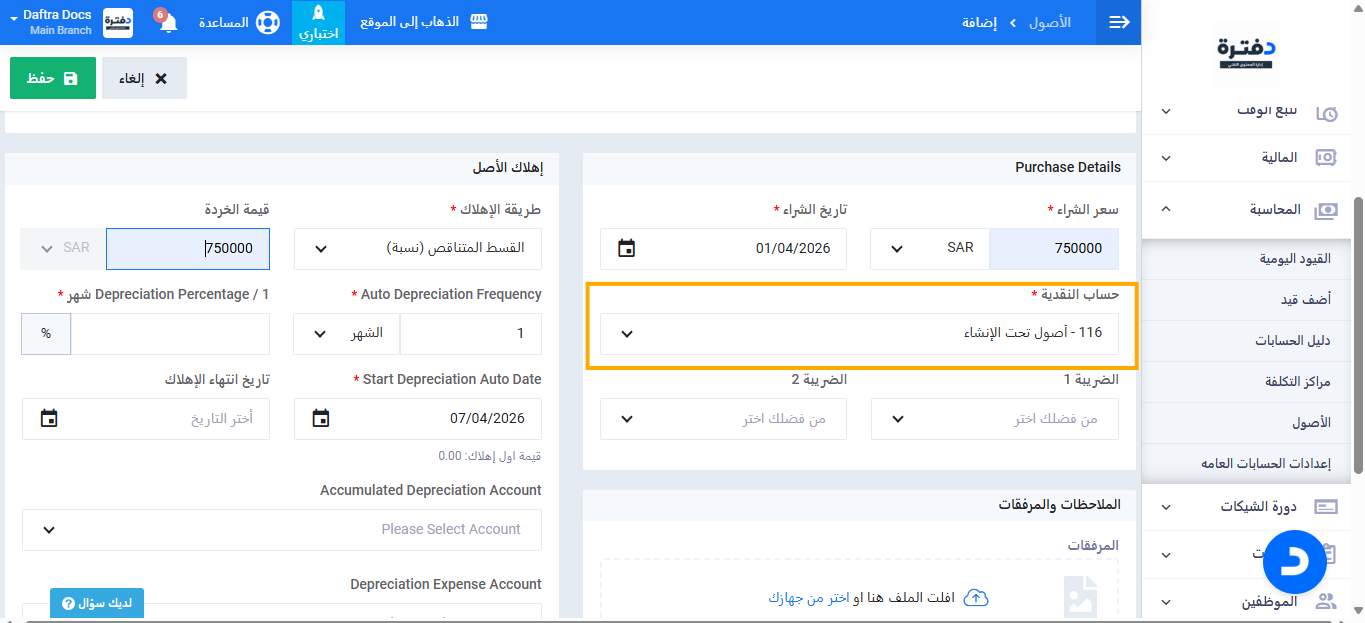Click the Help lifebuoy icon (المساعدة)
This screenshot has height=623, width=1365.
[x=267, y=22]
